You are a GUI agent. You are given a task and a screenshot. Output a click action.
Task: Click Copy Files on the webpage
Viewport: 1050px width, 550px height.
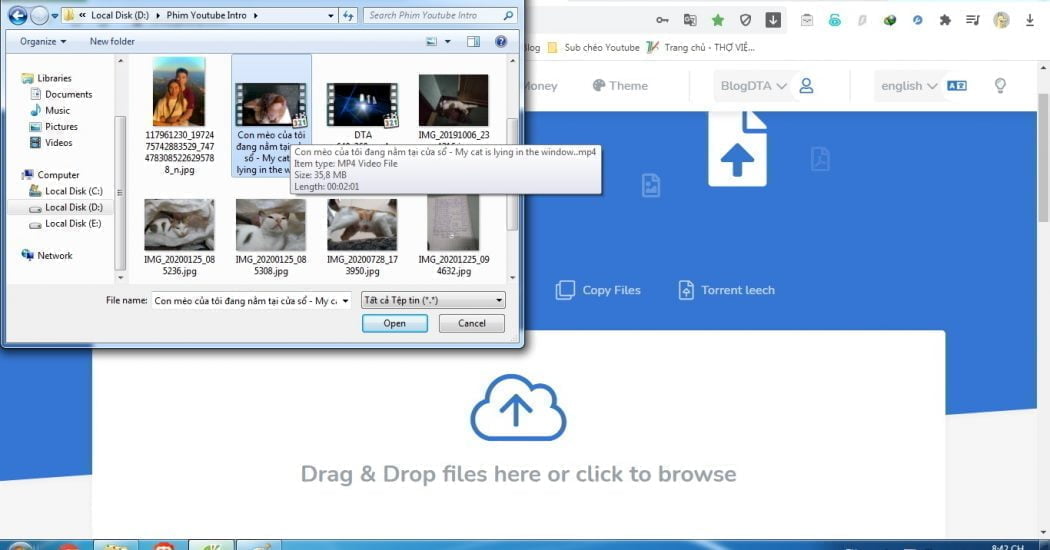point(598,290)
